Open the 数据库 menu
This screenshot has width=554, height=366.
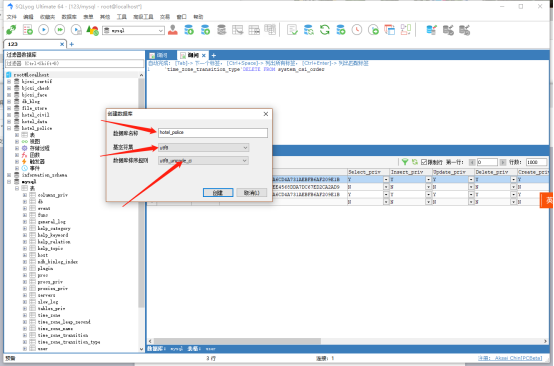[69, 17]
